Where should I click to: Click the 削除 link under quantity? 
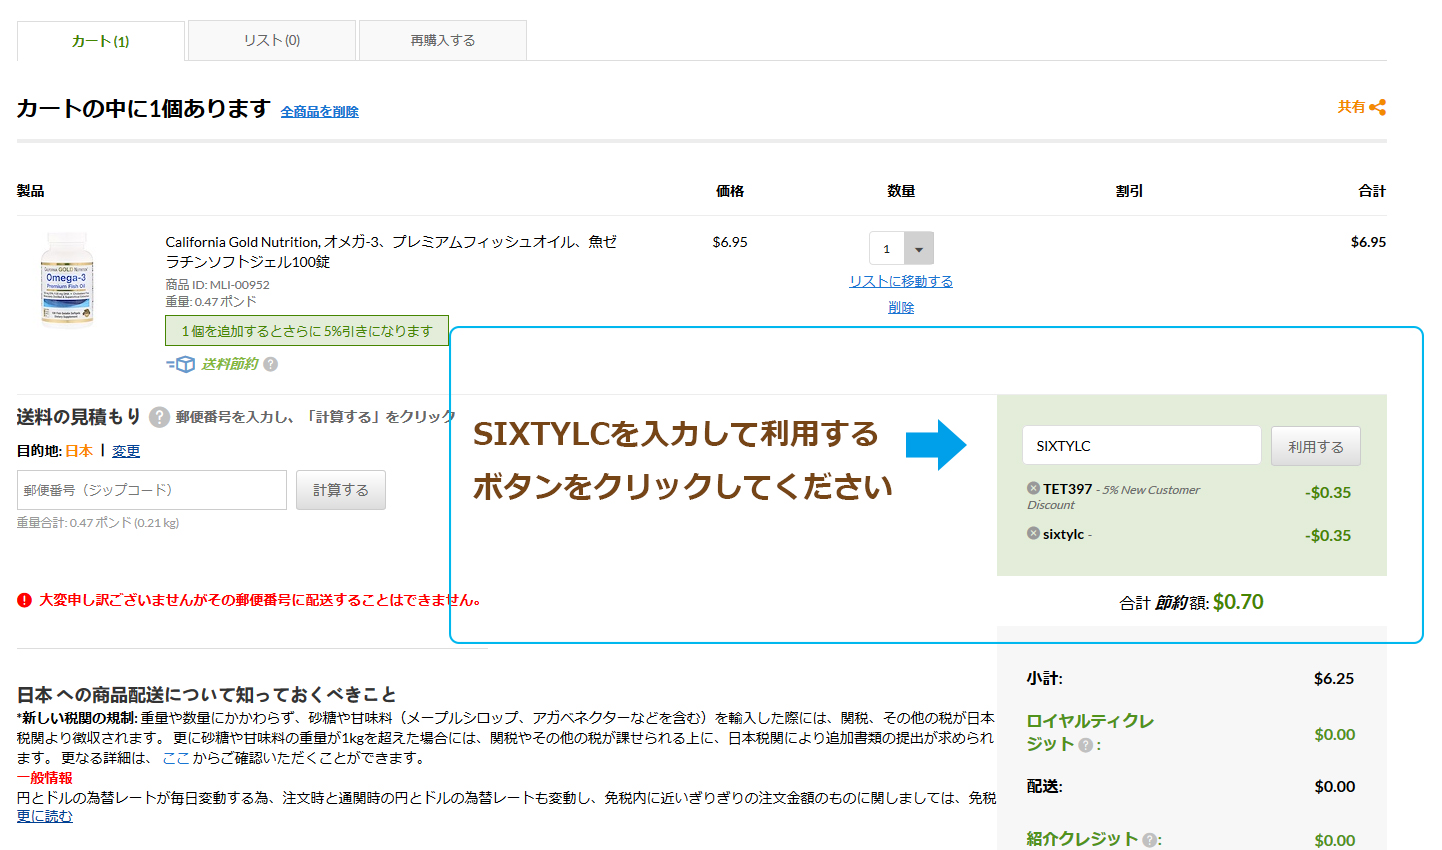[x=901, y=308]
